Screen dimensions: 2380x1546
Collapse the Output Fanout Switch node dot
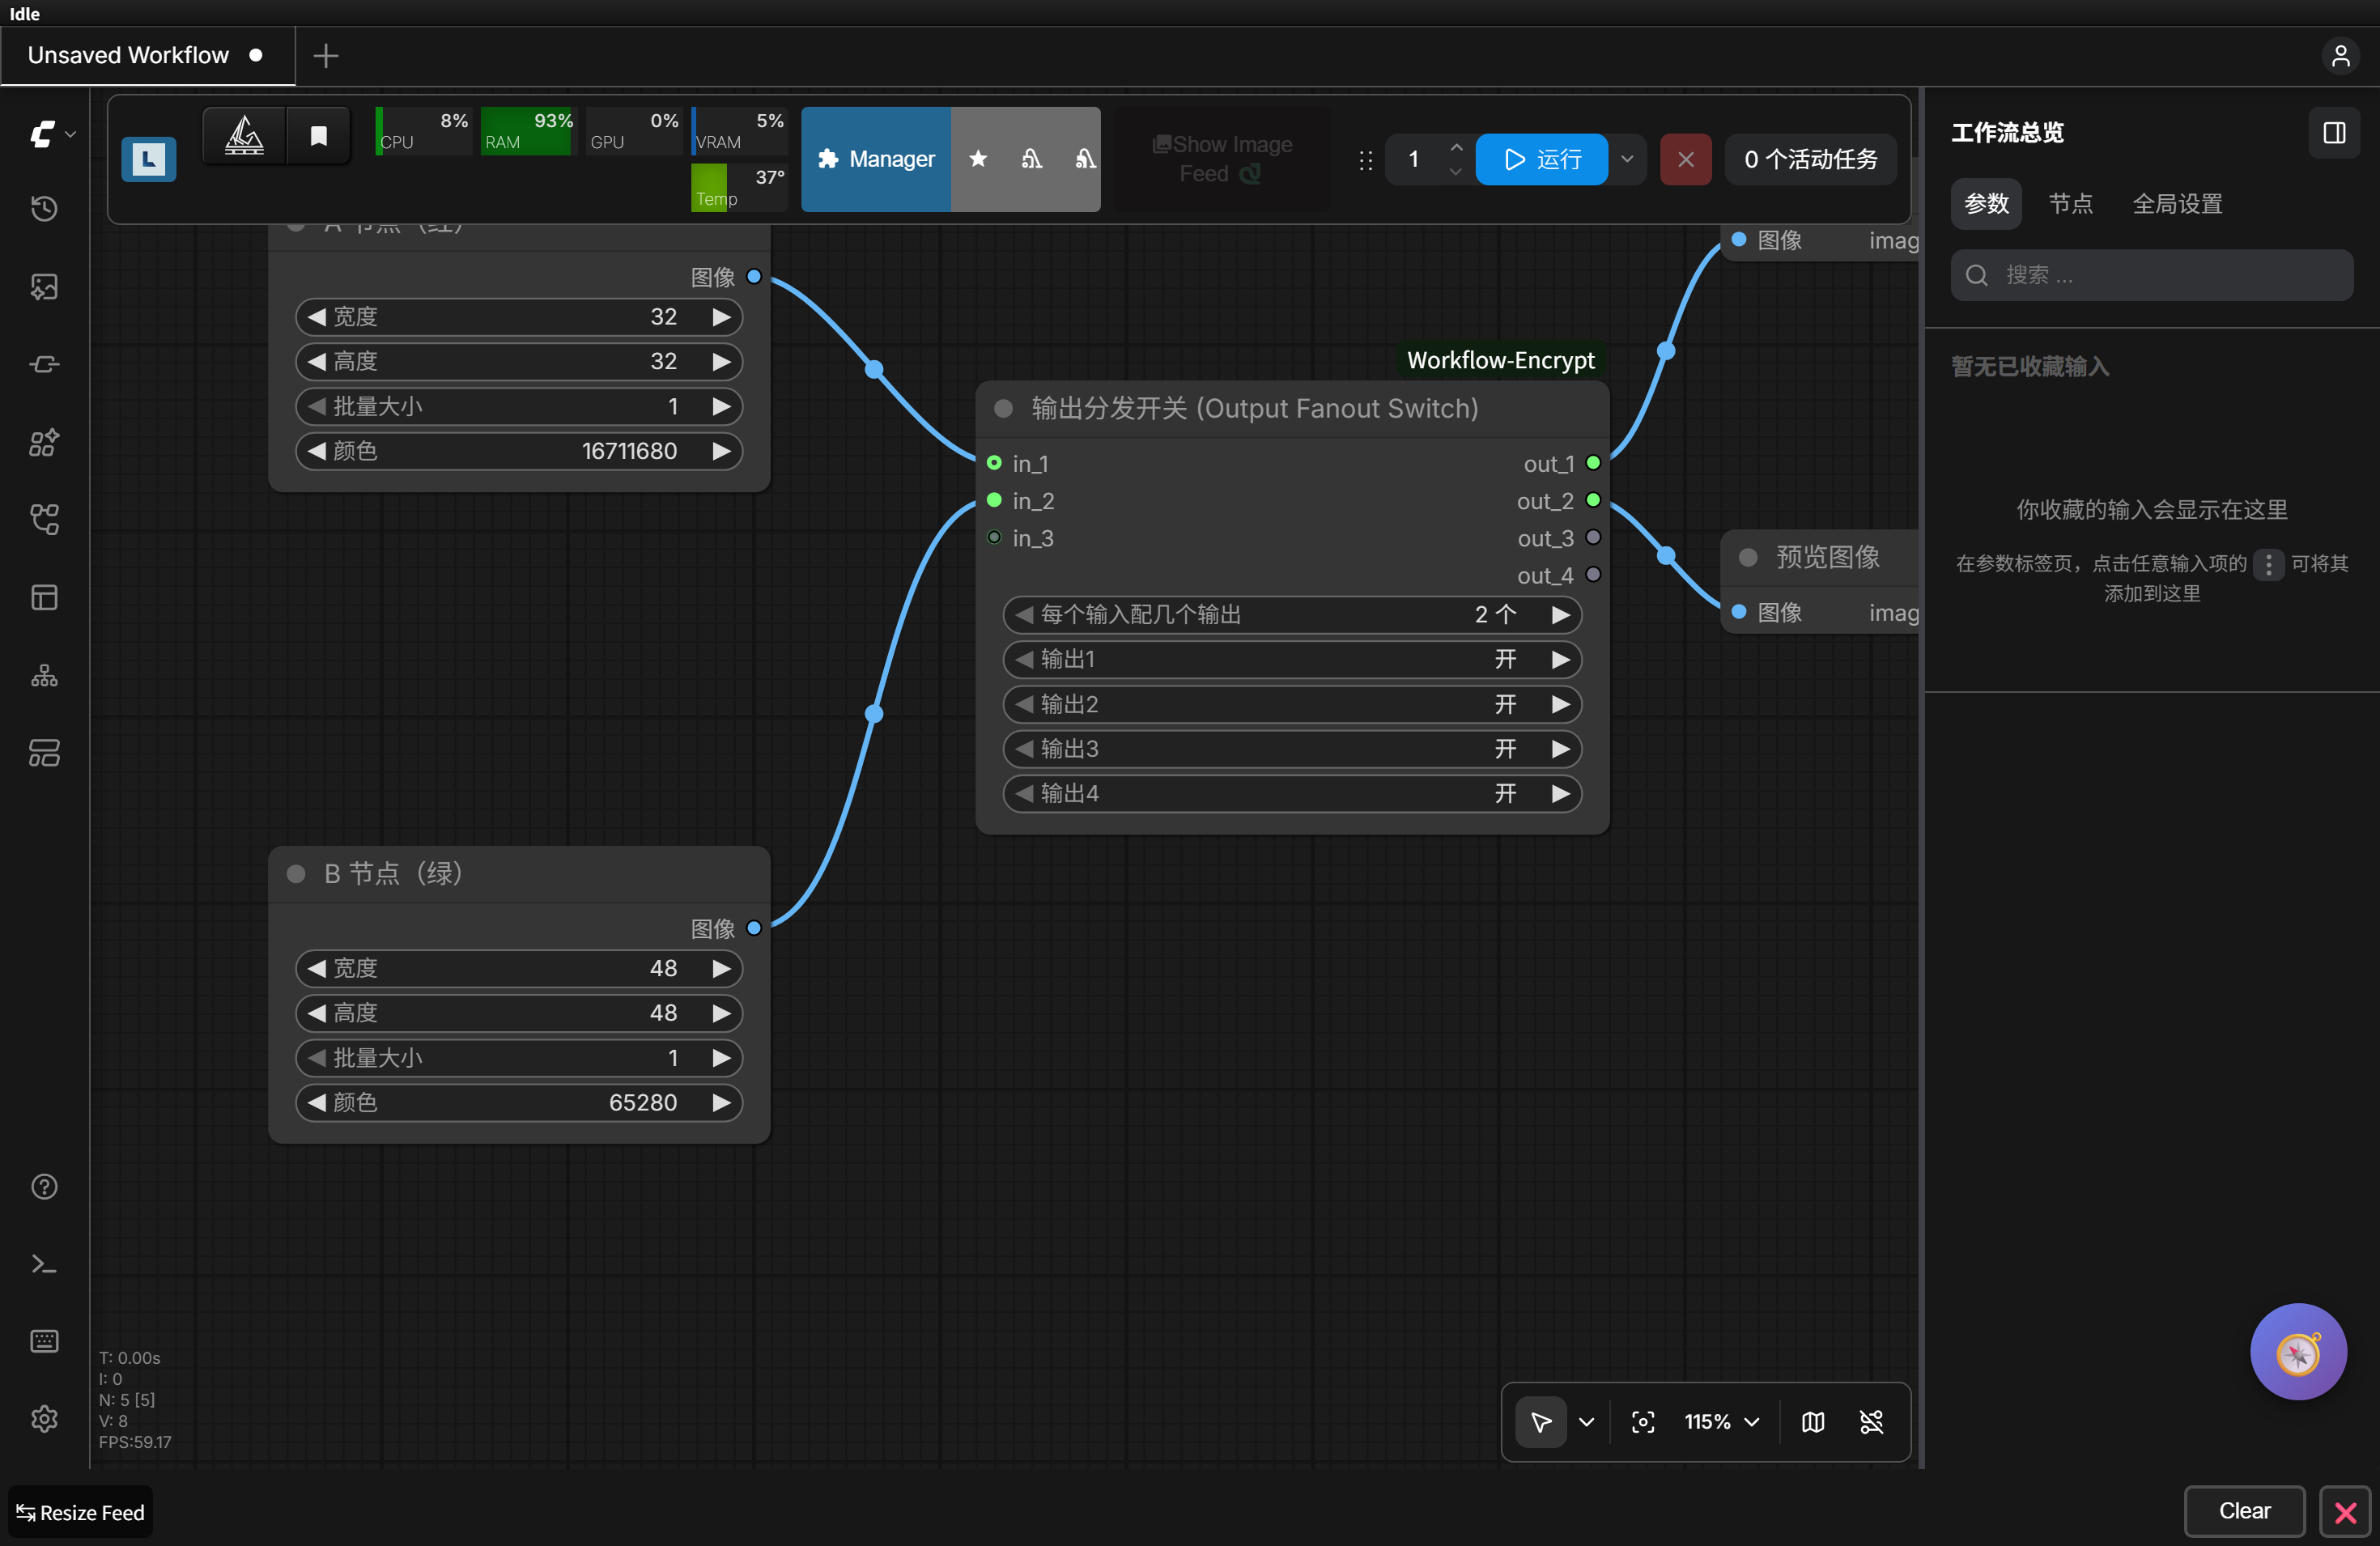tap(1004, 408)
